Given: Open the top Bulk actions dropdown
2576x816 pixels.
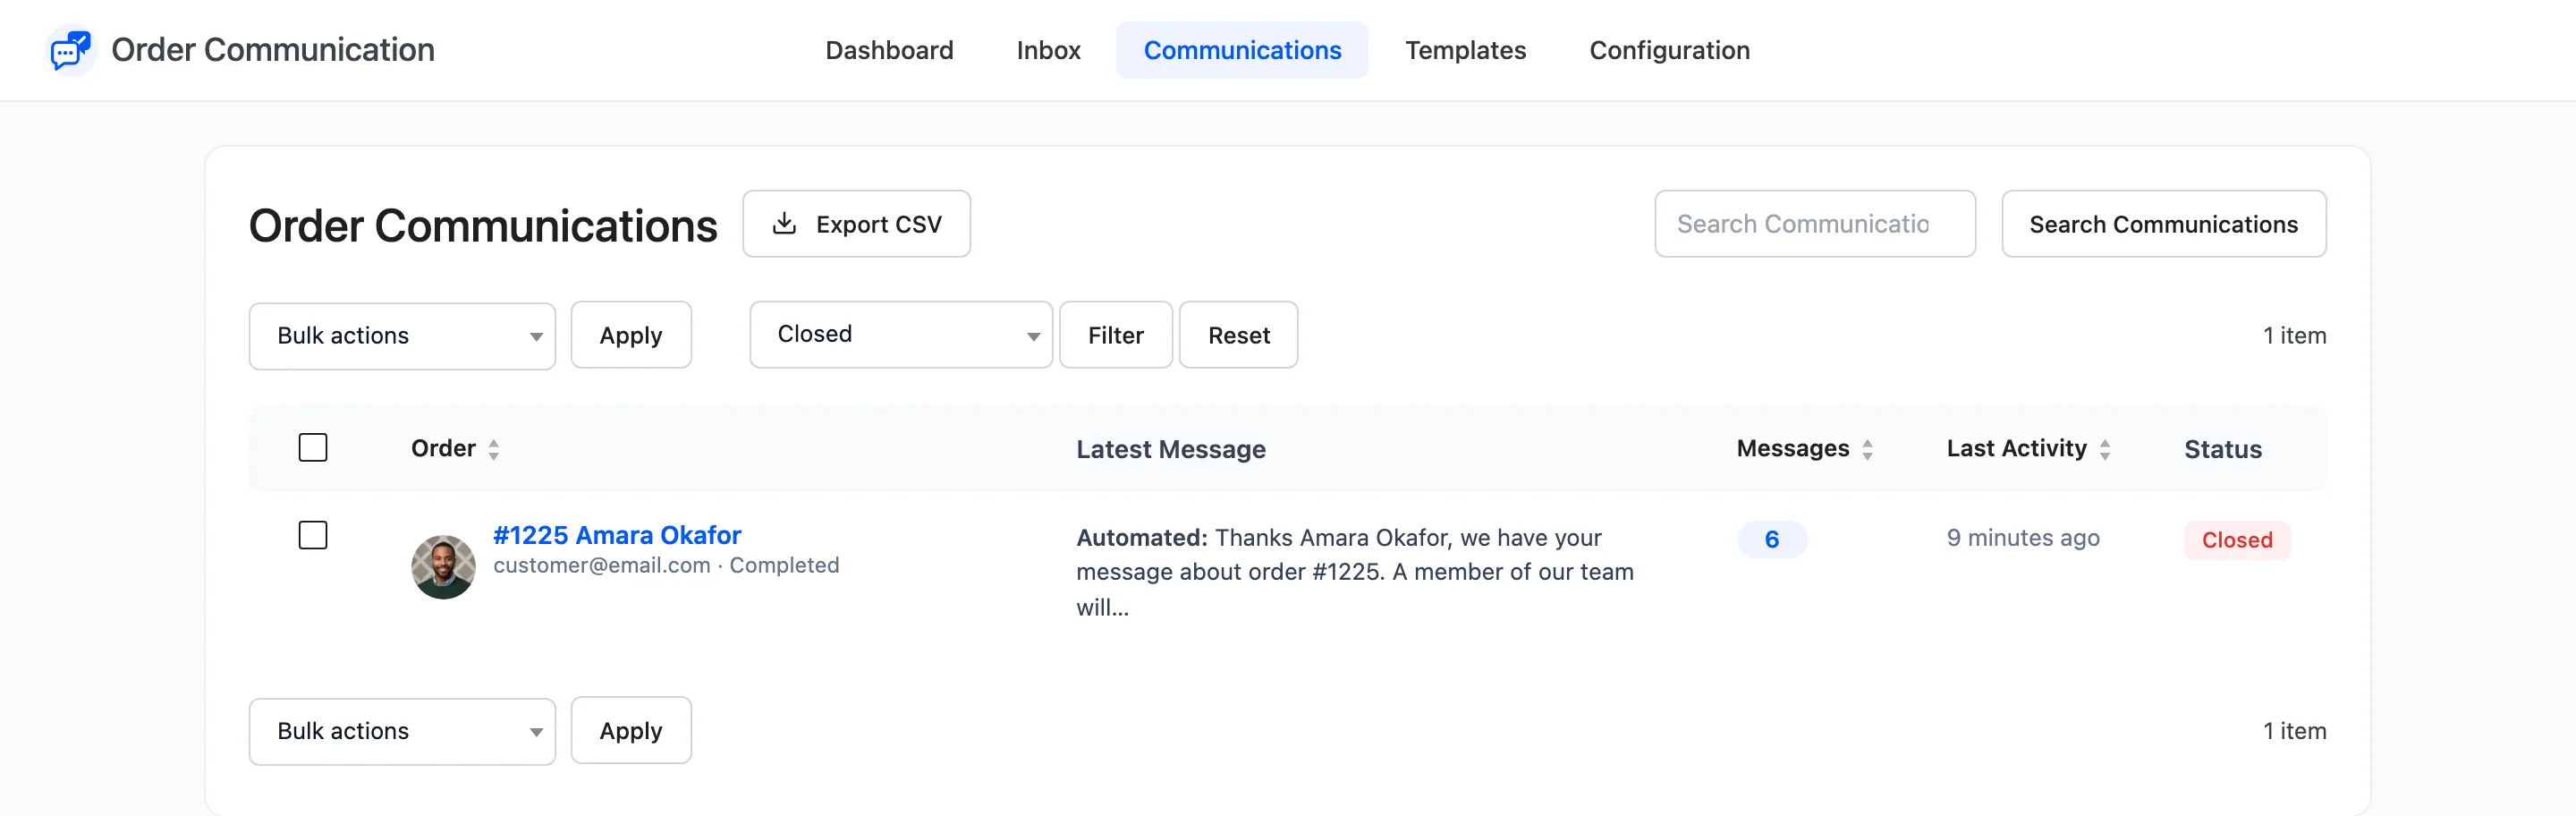Looking at the screenshot, I should tap(402, 336).
